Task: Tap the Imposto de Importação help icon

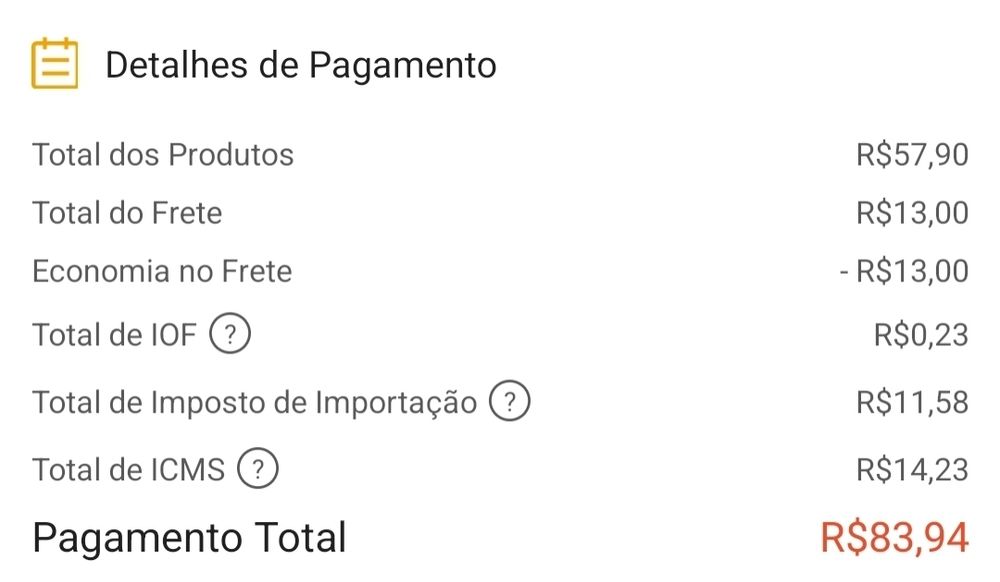Action: 509,402
